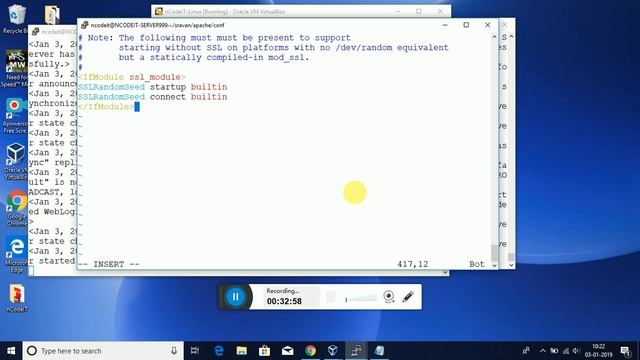
Task: Open the recorder's pencil annotation tool
Action: [408, 297]
